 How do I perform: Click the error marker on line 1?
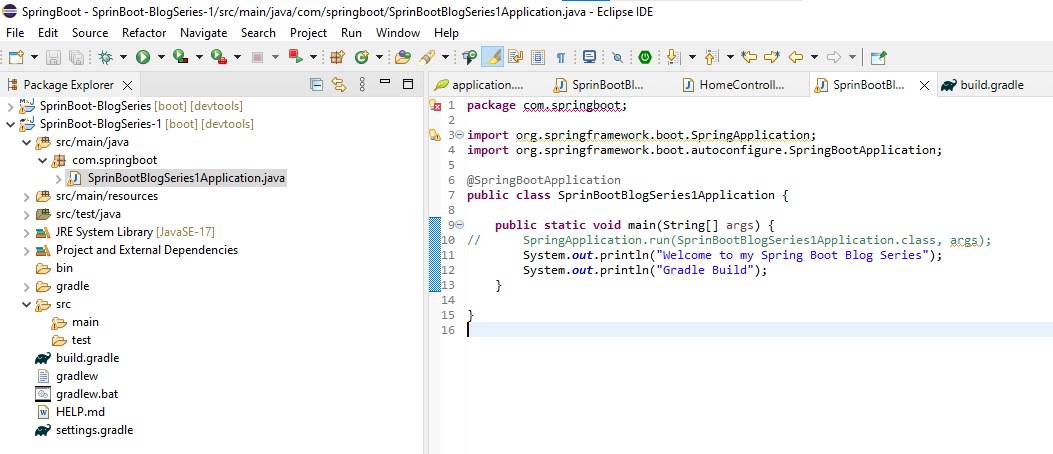coord(435,106)
